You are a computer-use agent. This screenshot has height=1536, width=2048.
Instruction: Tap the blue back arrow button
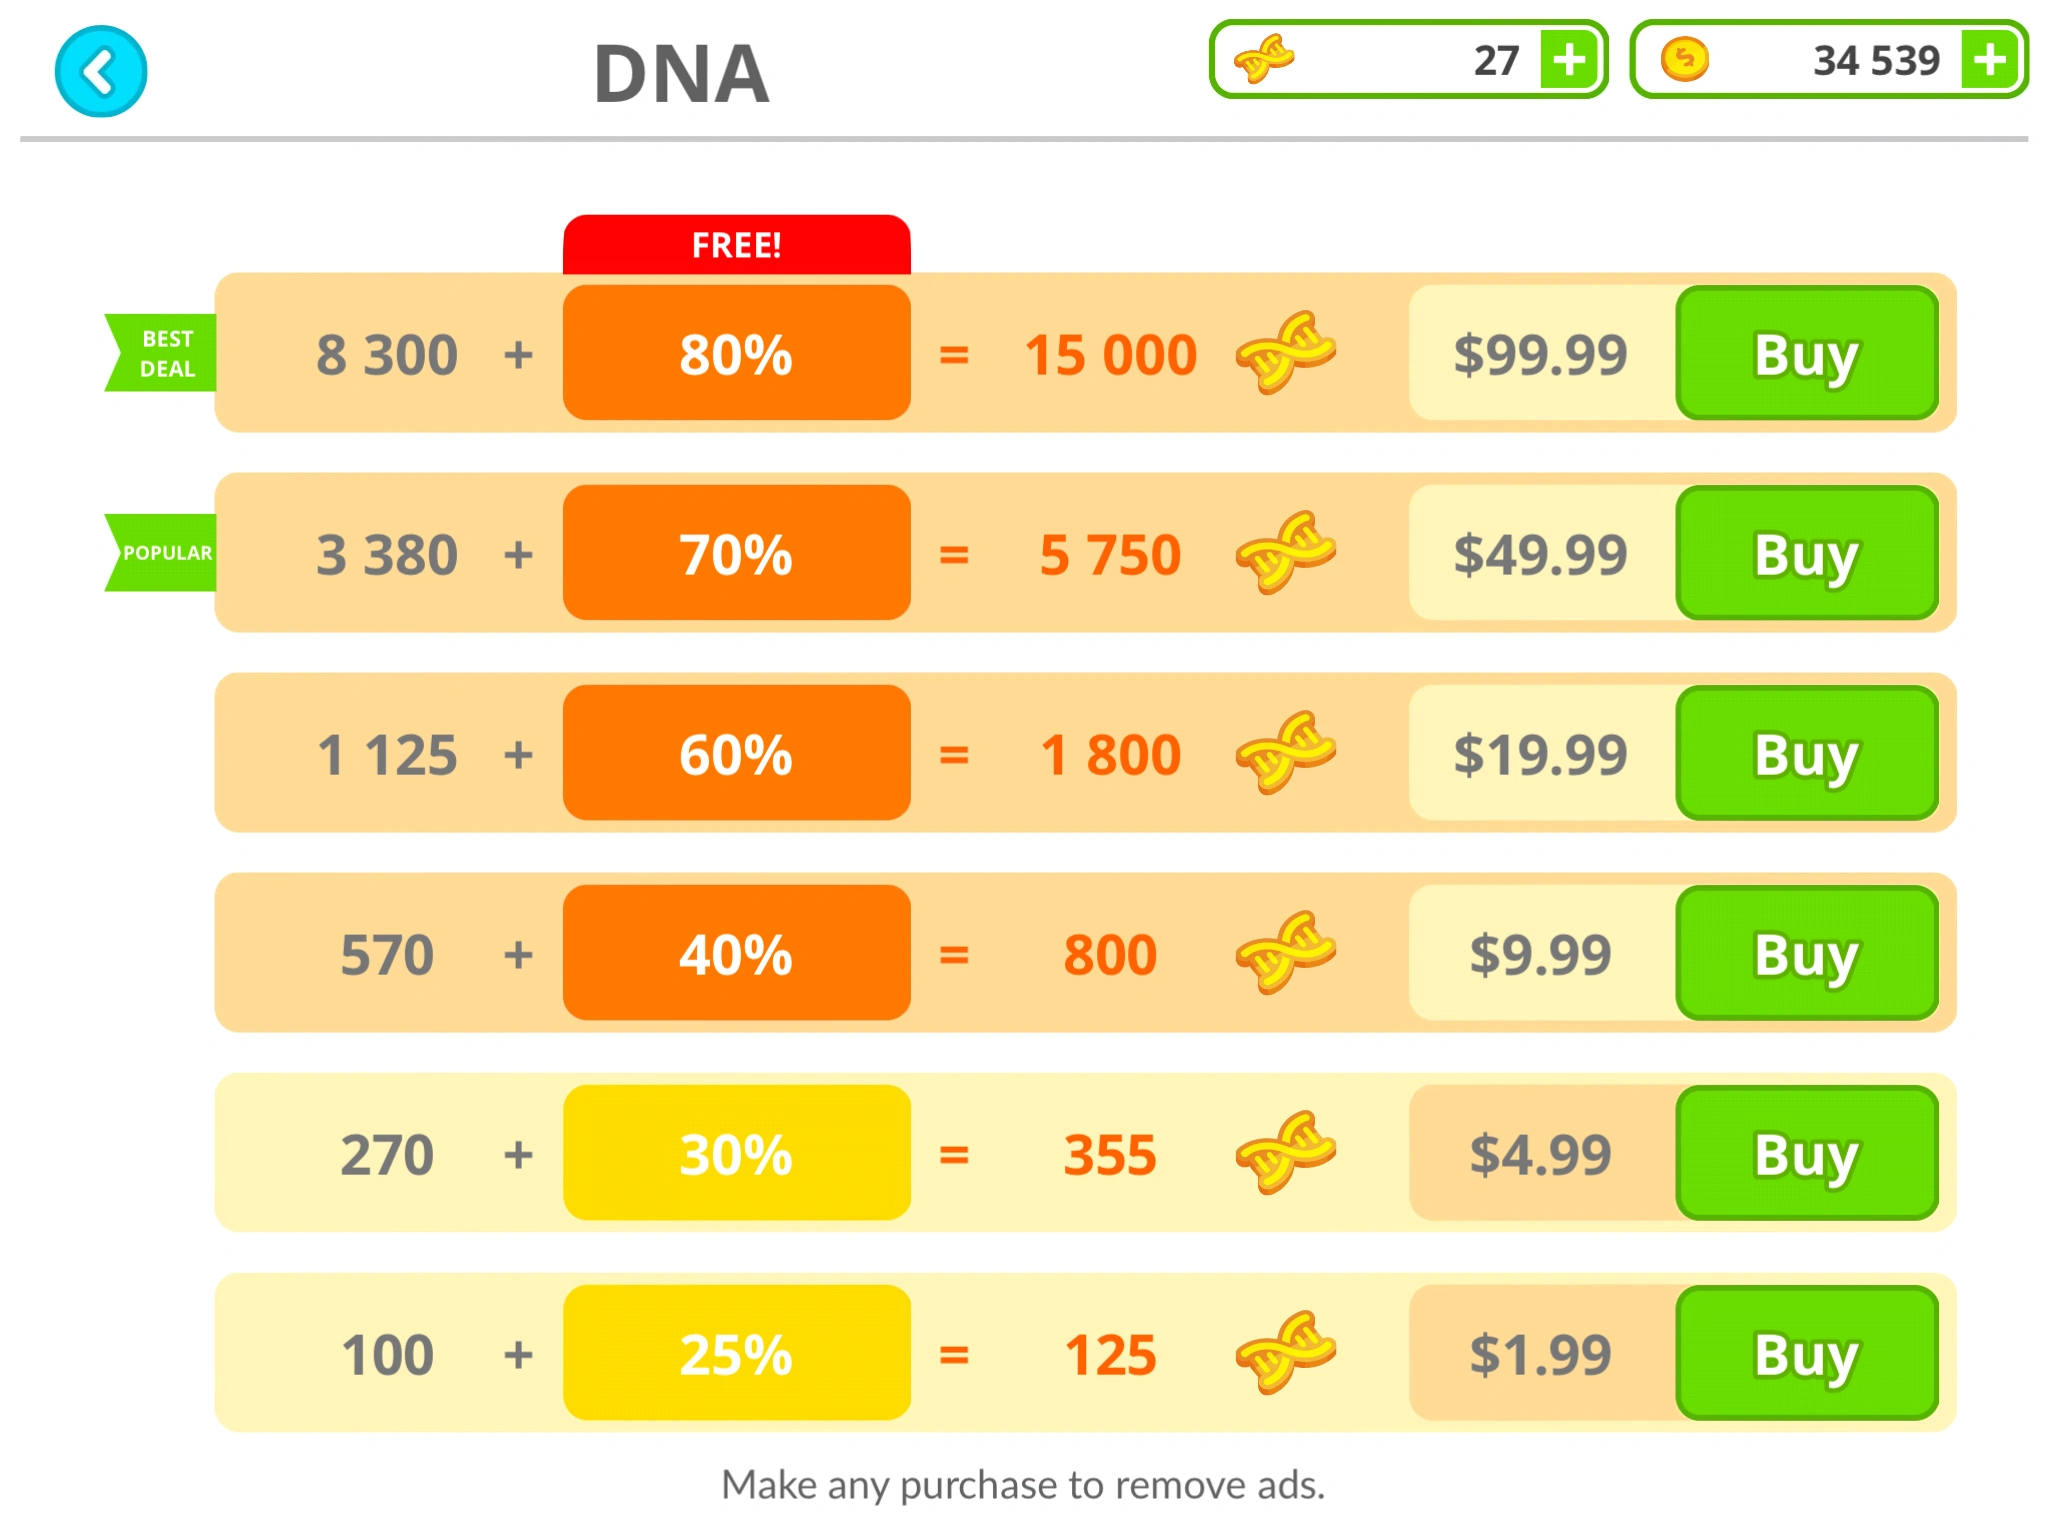(101, 72)
